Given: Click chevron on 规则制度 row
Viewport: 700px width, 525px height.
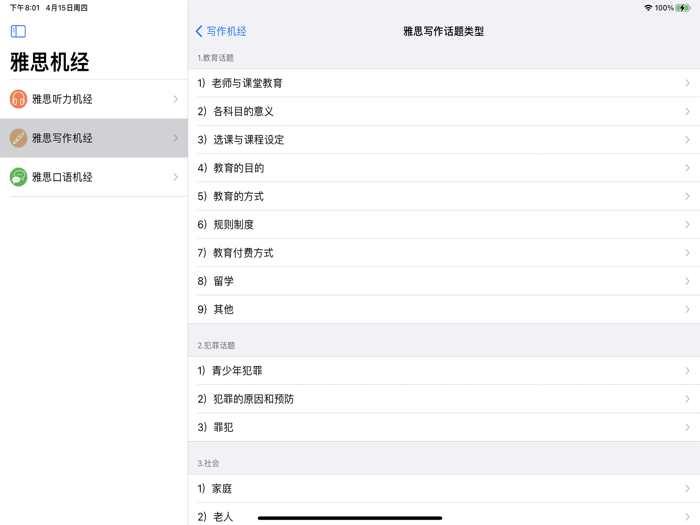Looking at the screenshot, I should tap(688, 225).
